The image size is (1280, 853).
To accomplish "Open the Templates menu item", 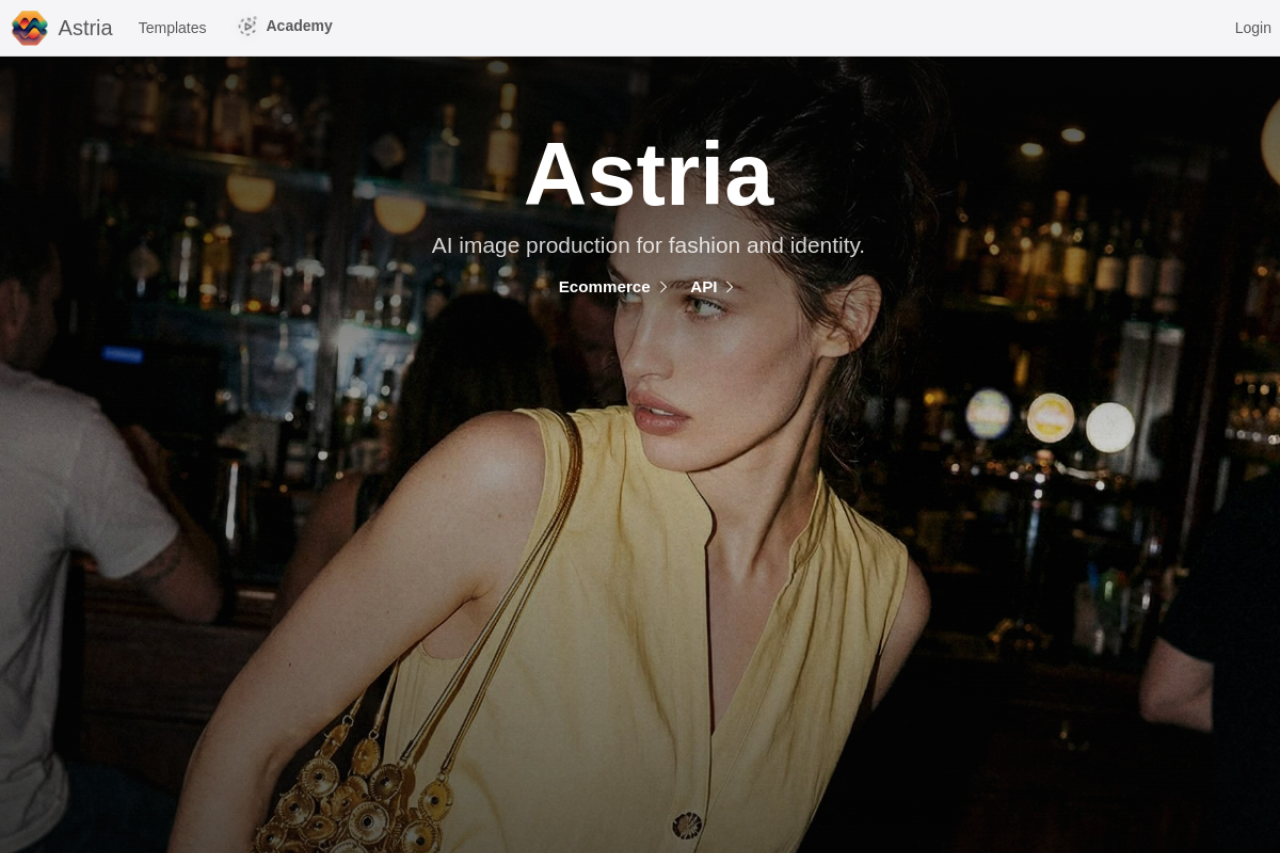I will click(172, 28).
